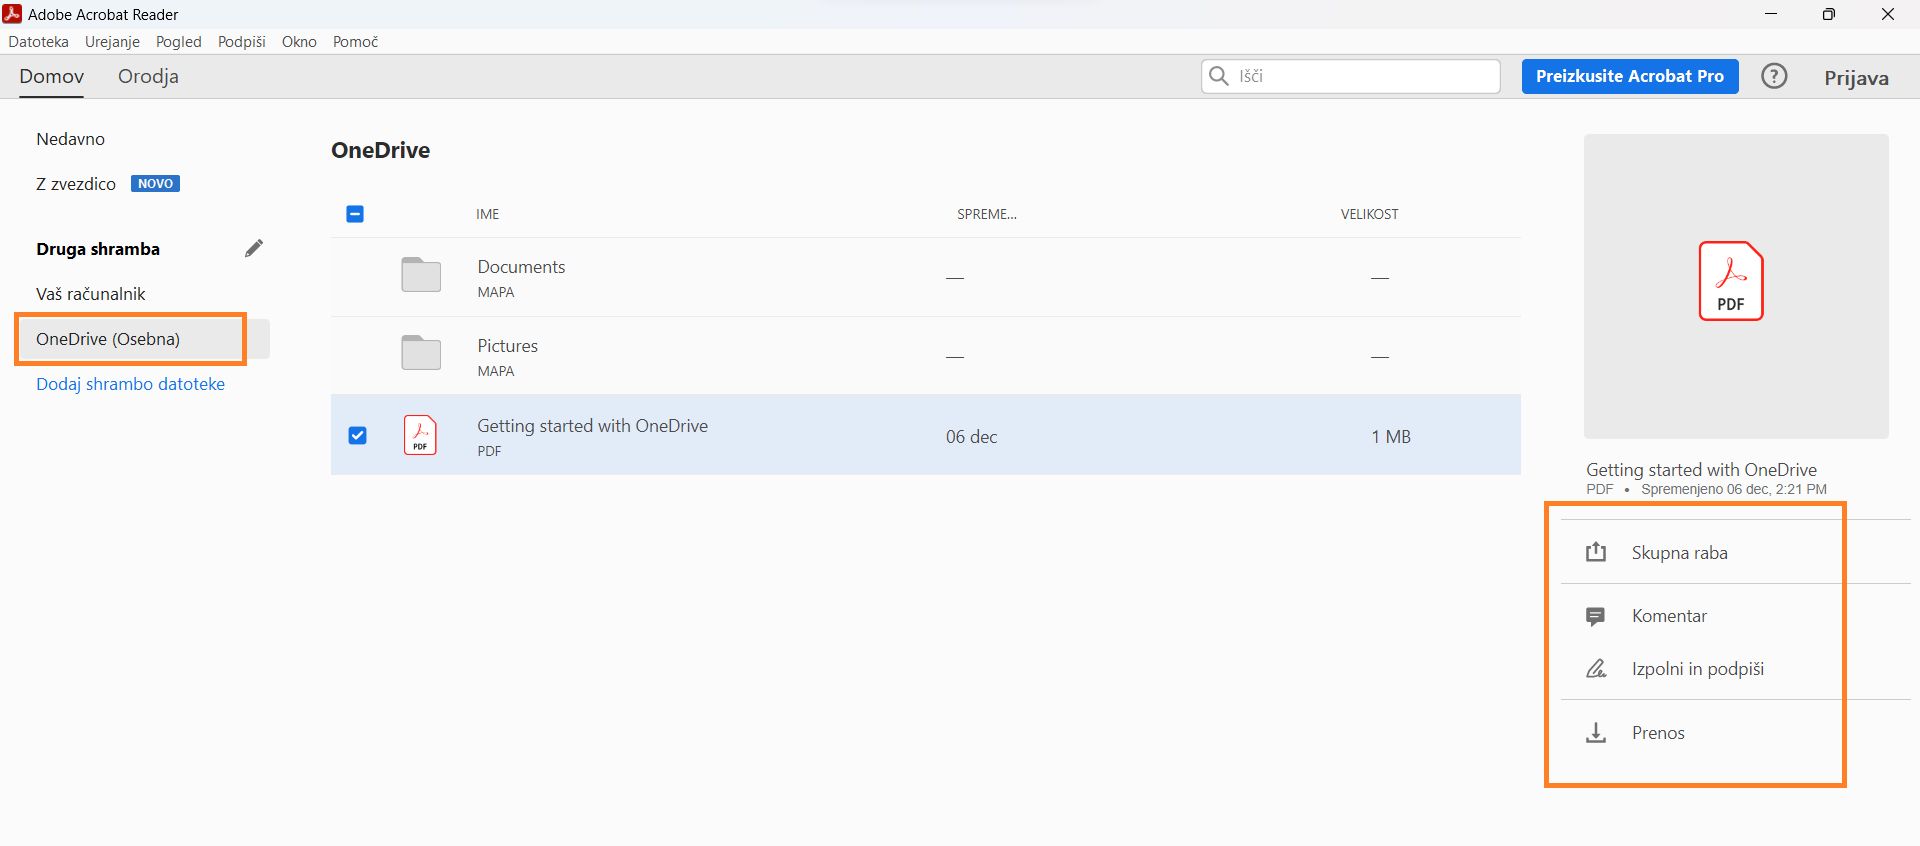Click the Getting started with OneDrive file name
This screenshot has height=846, width=1920.
(592, 426)
